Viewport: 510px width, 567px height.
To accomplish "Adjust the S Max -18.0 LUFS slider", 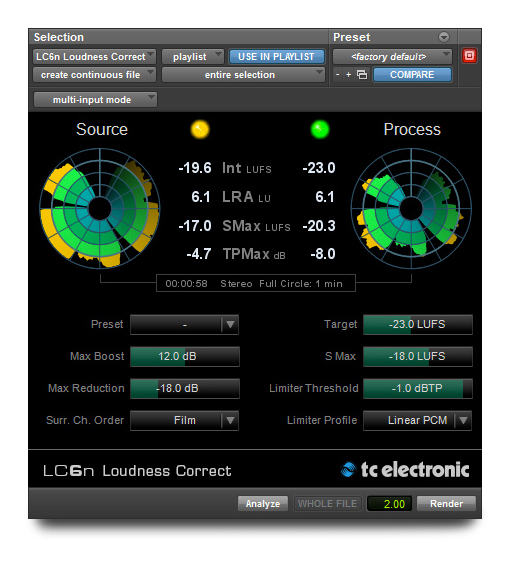I will click(418, 356).
